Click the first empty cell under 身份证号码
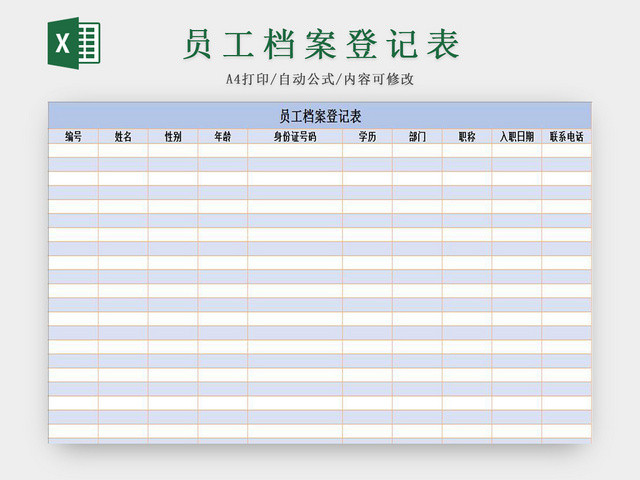This screenshot has height=480, width=640. click(x=295, y=150)
